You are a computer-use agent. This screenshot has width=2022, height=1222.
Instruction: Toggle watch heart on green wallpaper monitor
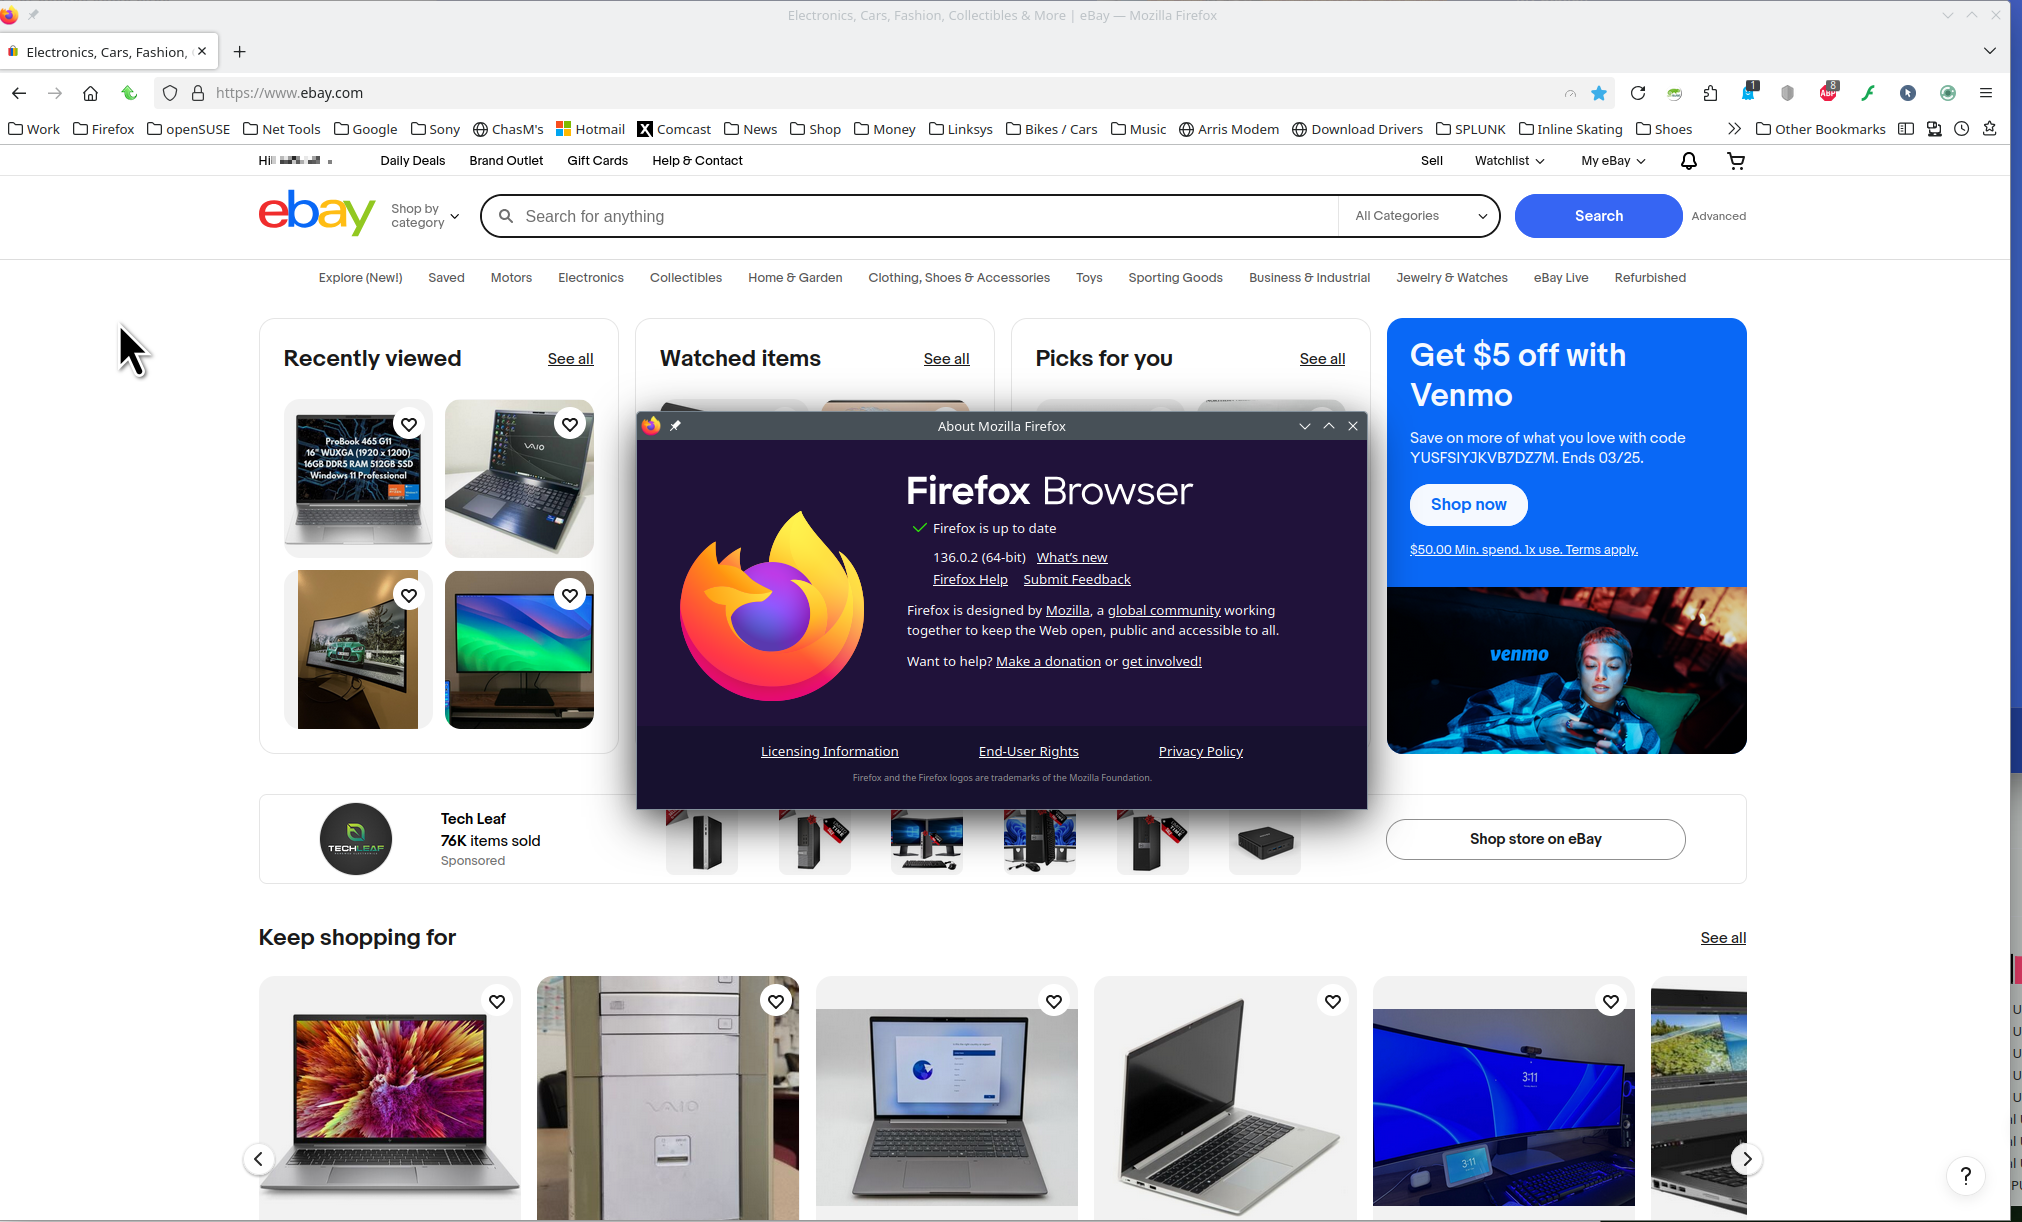(x=569, y=596)
